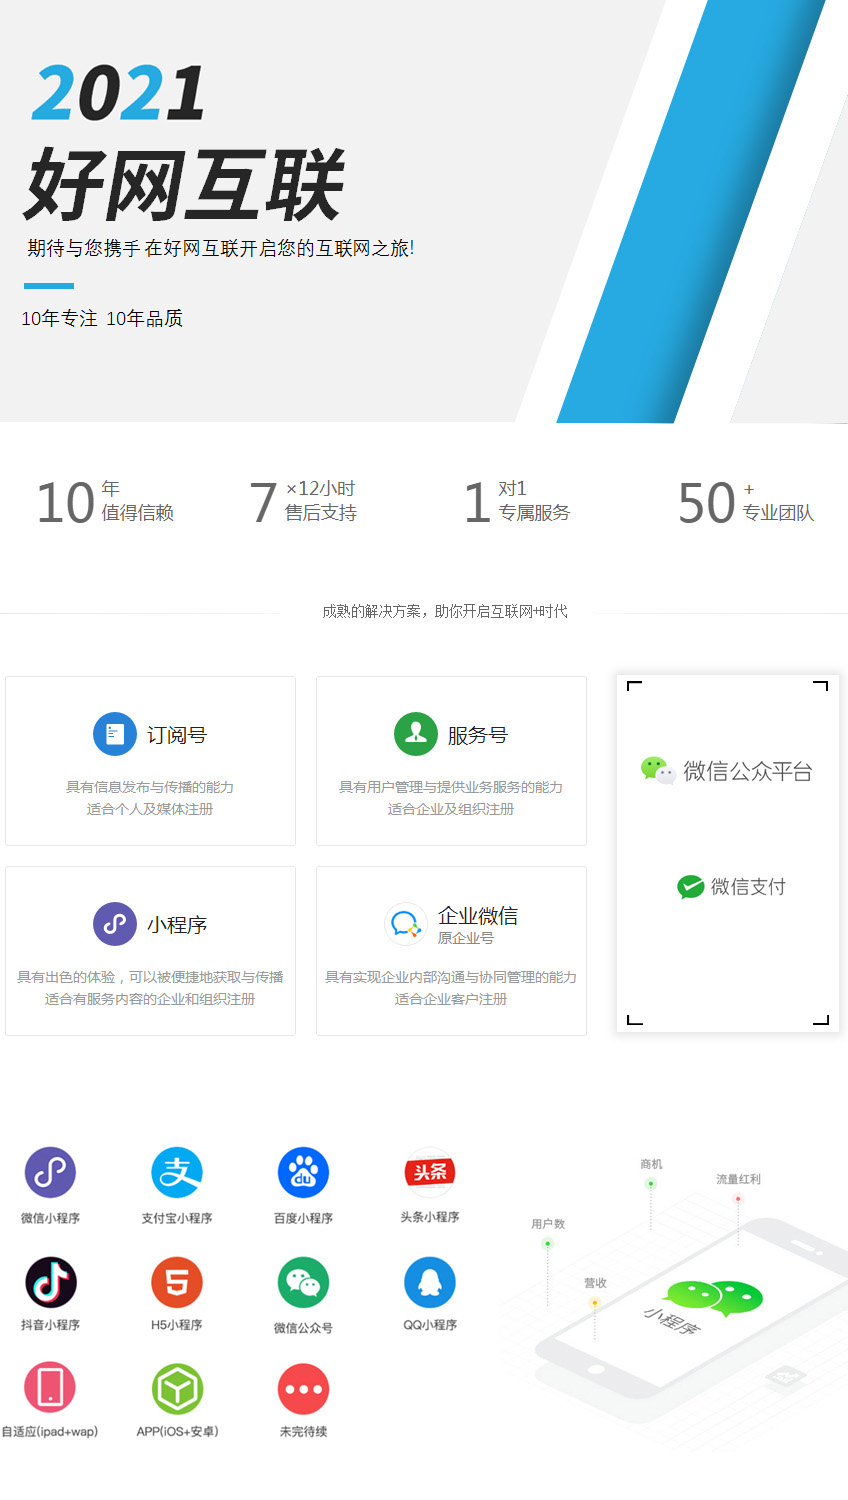Select the 头条小程序 red icon

[x=430, y=1172]
